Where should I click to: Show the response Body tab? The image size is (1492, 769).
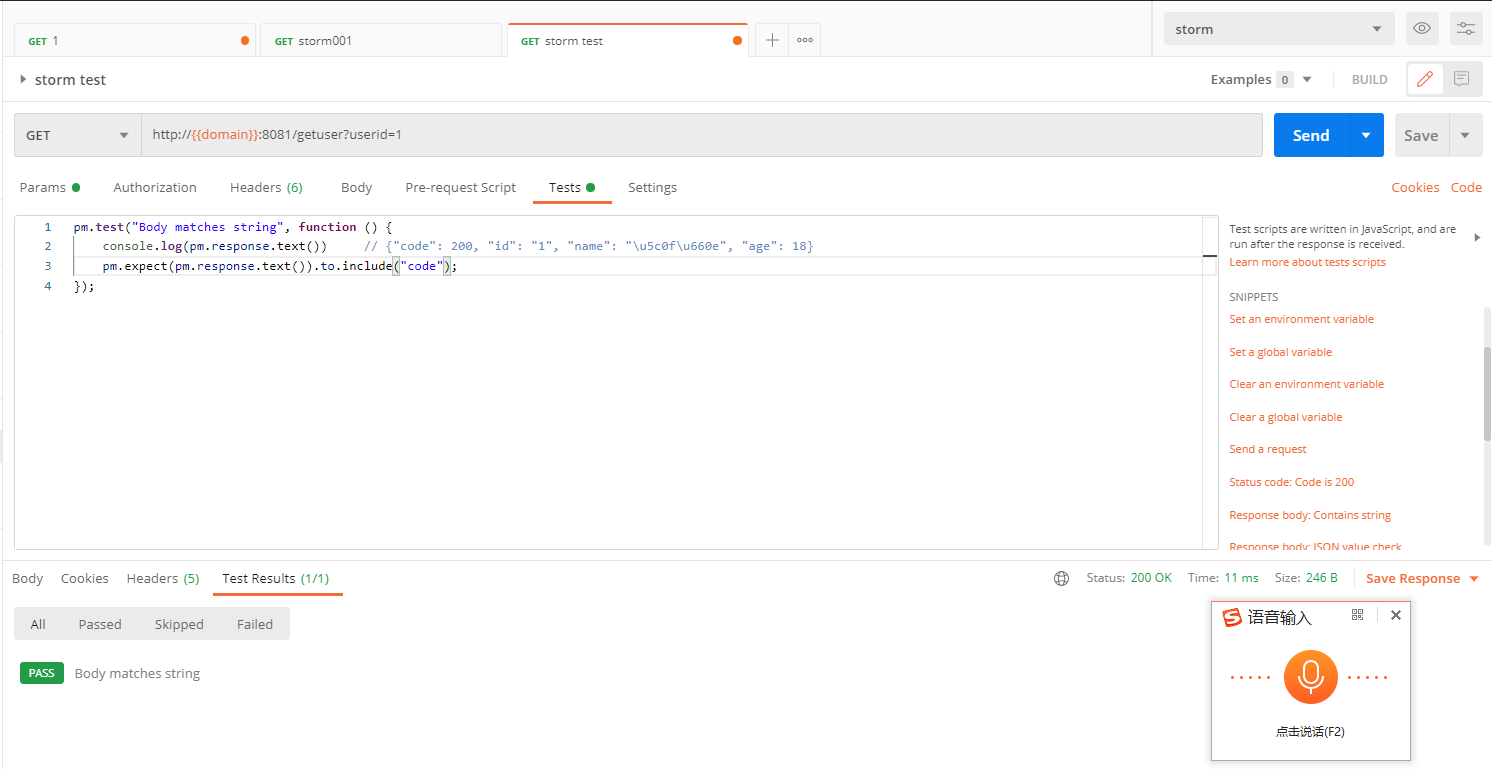point(27,578)
